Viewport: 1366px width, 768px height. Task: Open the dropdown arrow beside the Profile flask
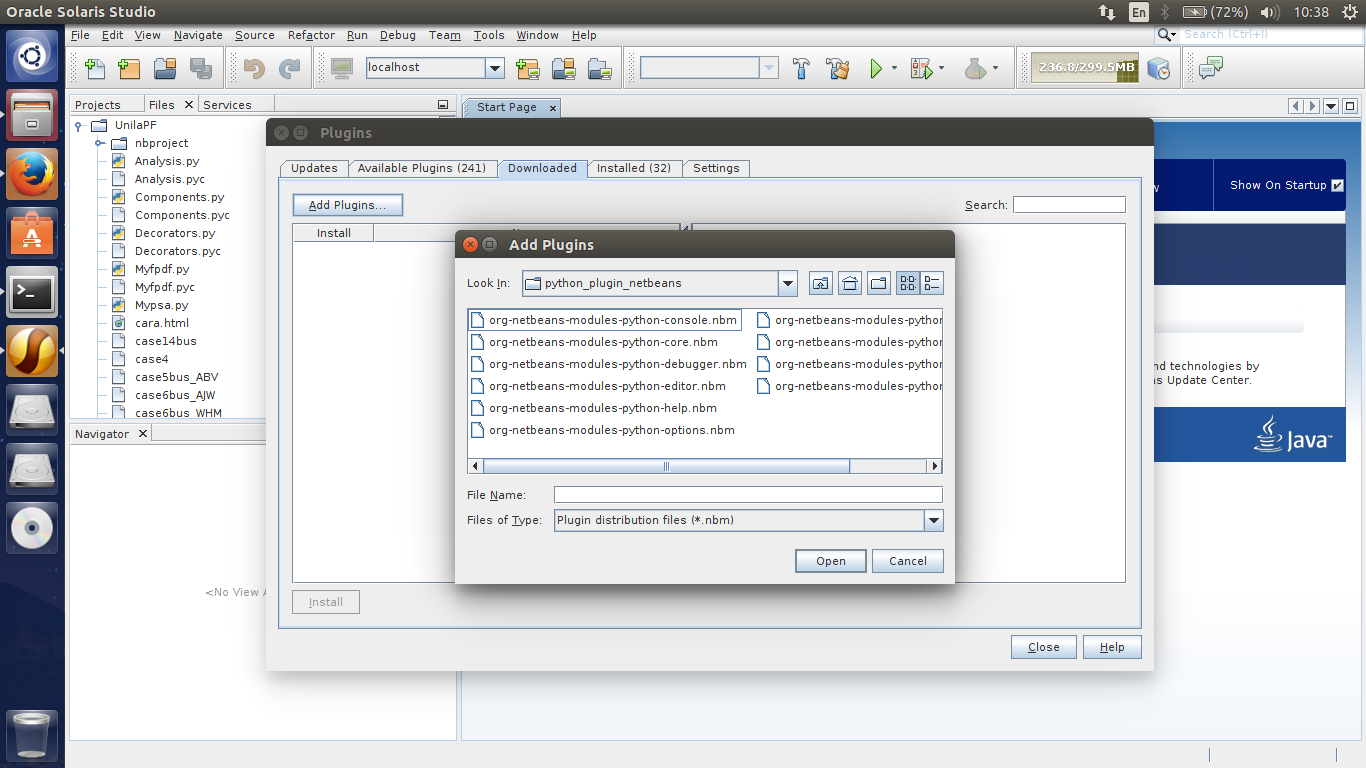995,68
